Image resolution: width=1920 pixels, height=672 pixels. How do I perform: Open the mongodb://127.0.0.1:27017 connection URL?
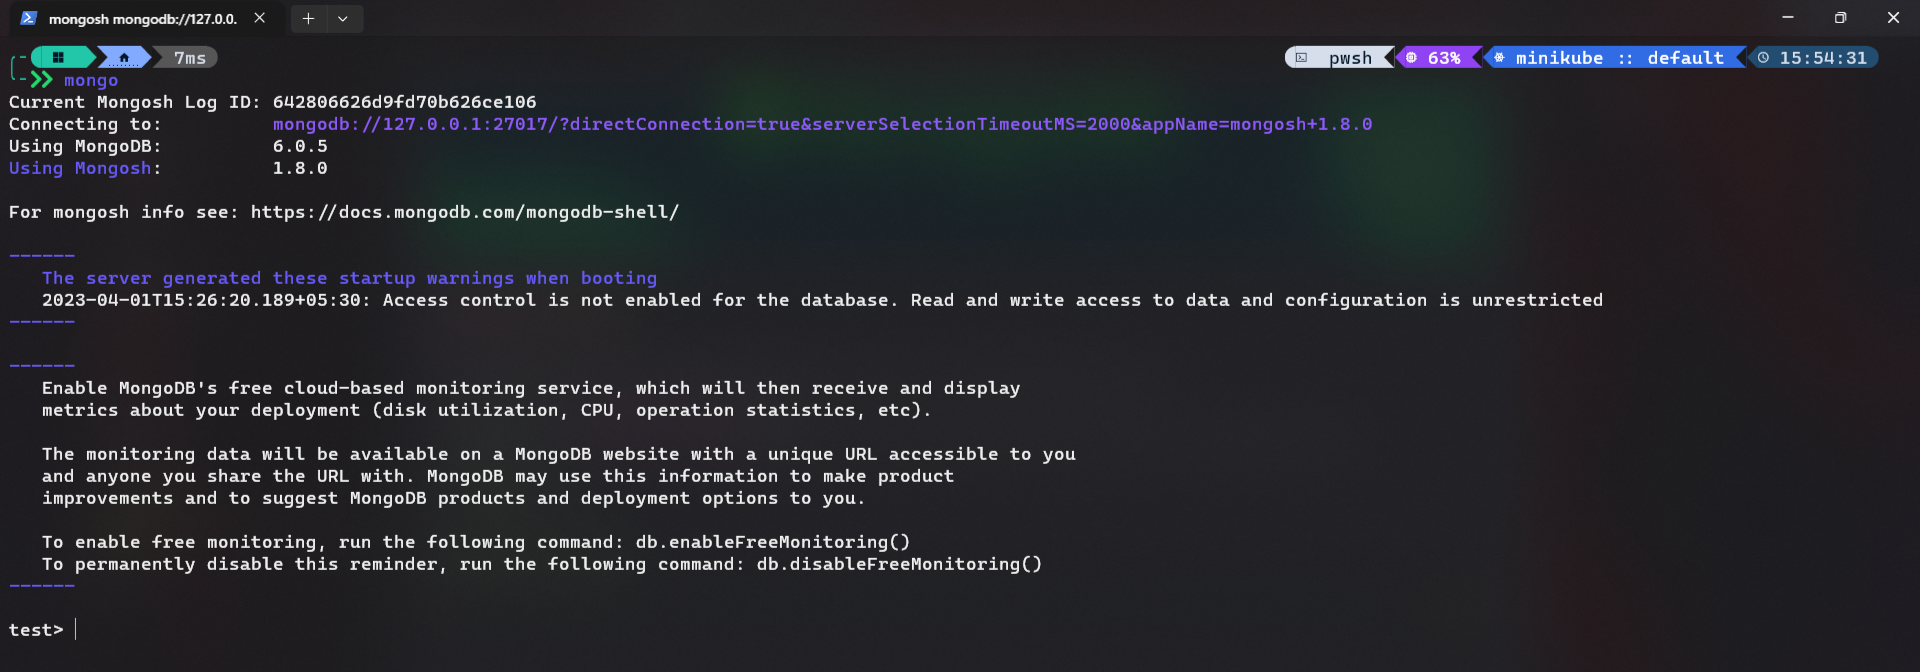coord(821,124)
